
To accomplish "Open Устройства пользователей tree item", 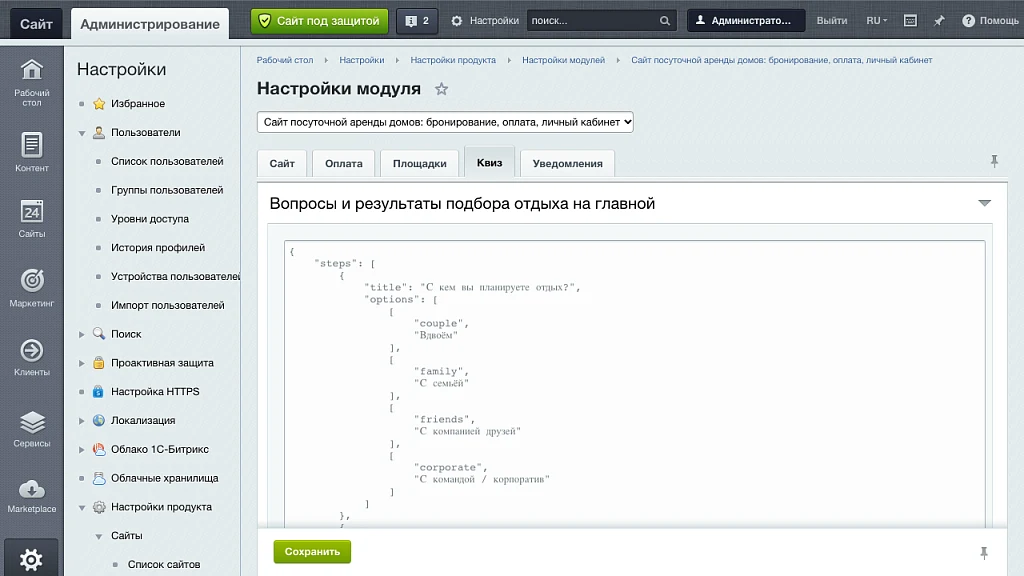I will coord(176,276).
